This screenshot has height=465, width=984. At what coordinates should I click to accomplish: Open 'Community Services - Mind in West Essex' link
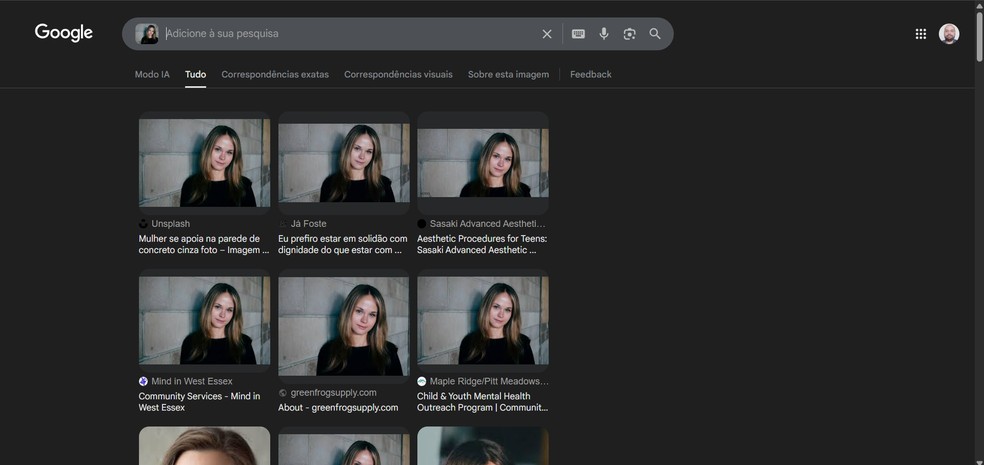[x=200, y=402]
